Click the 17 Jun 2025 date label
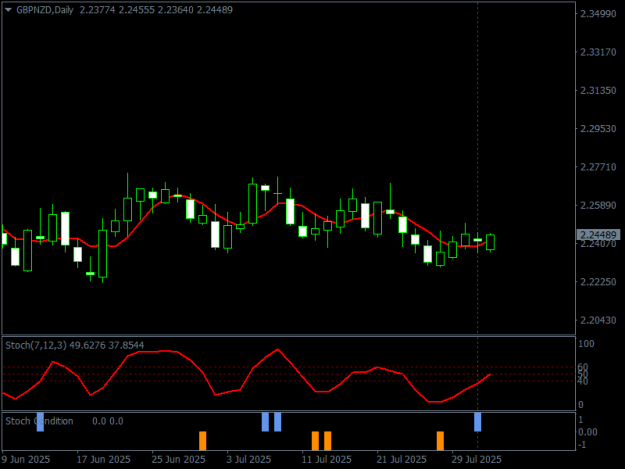The height and width of the screenshot is (469, 625). pyautogui.click(x=104, y=459)
